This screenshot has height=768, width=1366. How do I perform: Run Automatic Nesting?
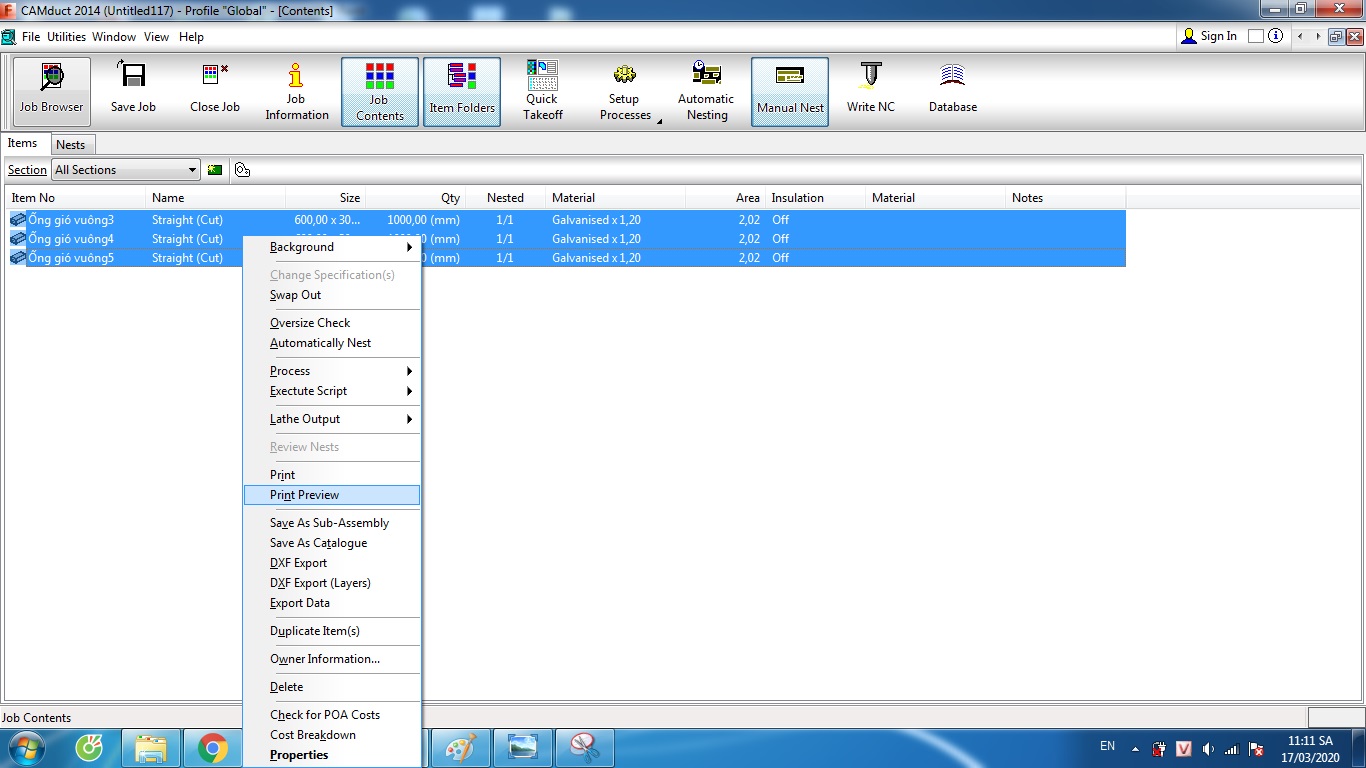(706, 91)
